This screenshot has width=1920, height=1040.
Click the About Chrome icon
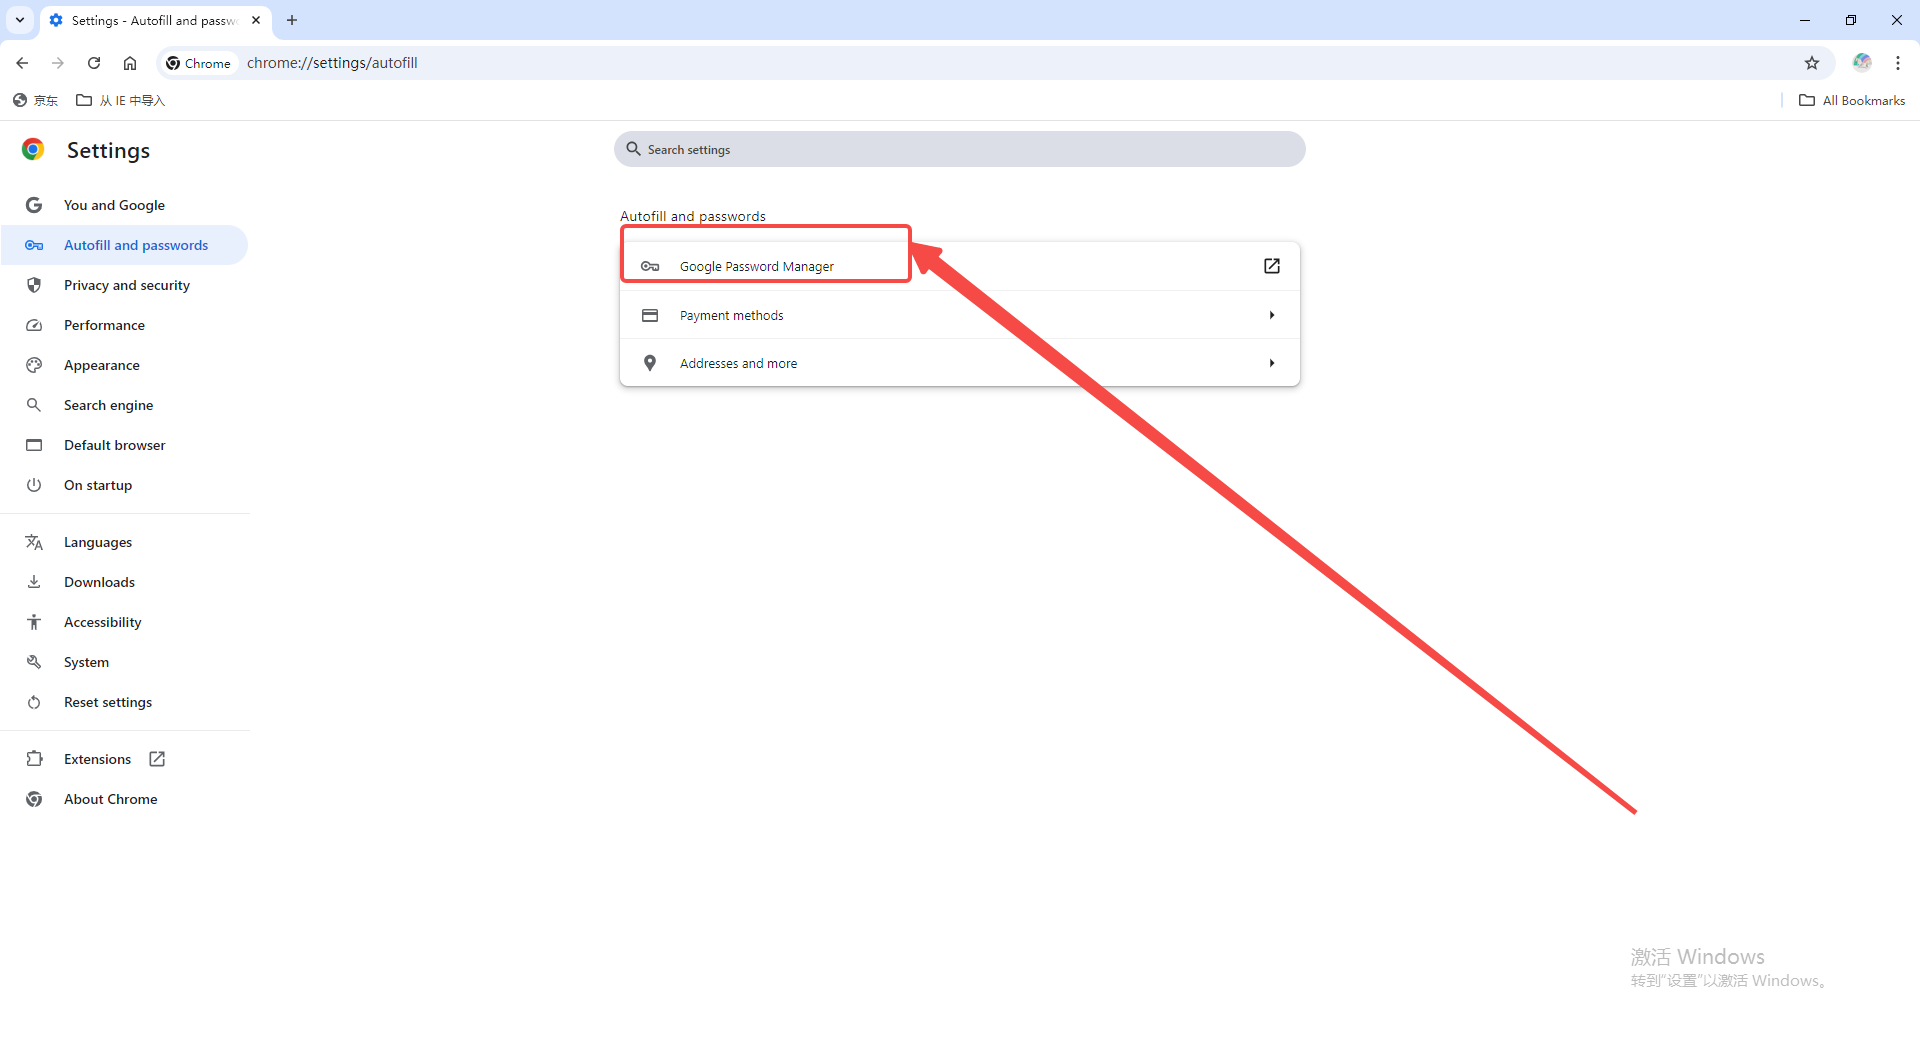coord(34,799)
